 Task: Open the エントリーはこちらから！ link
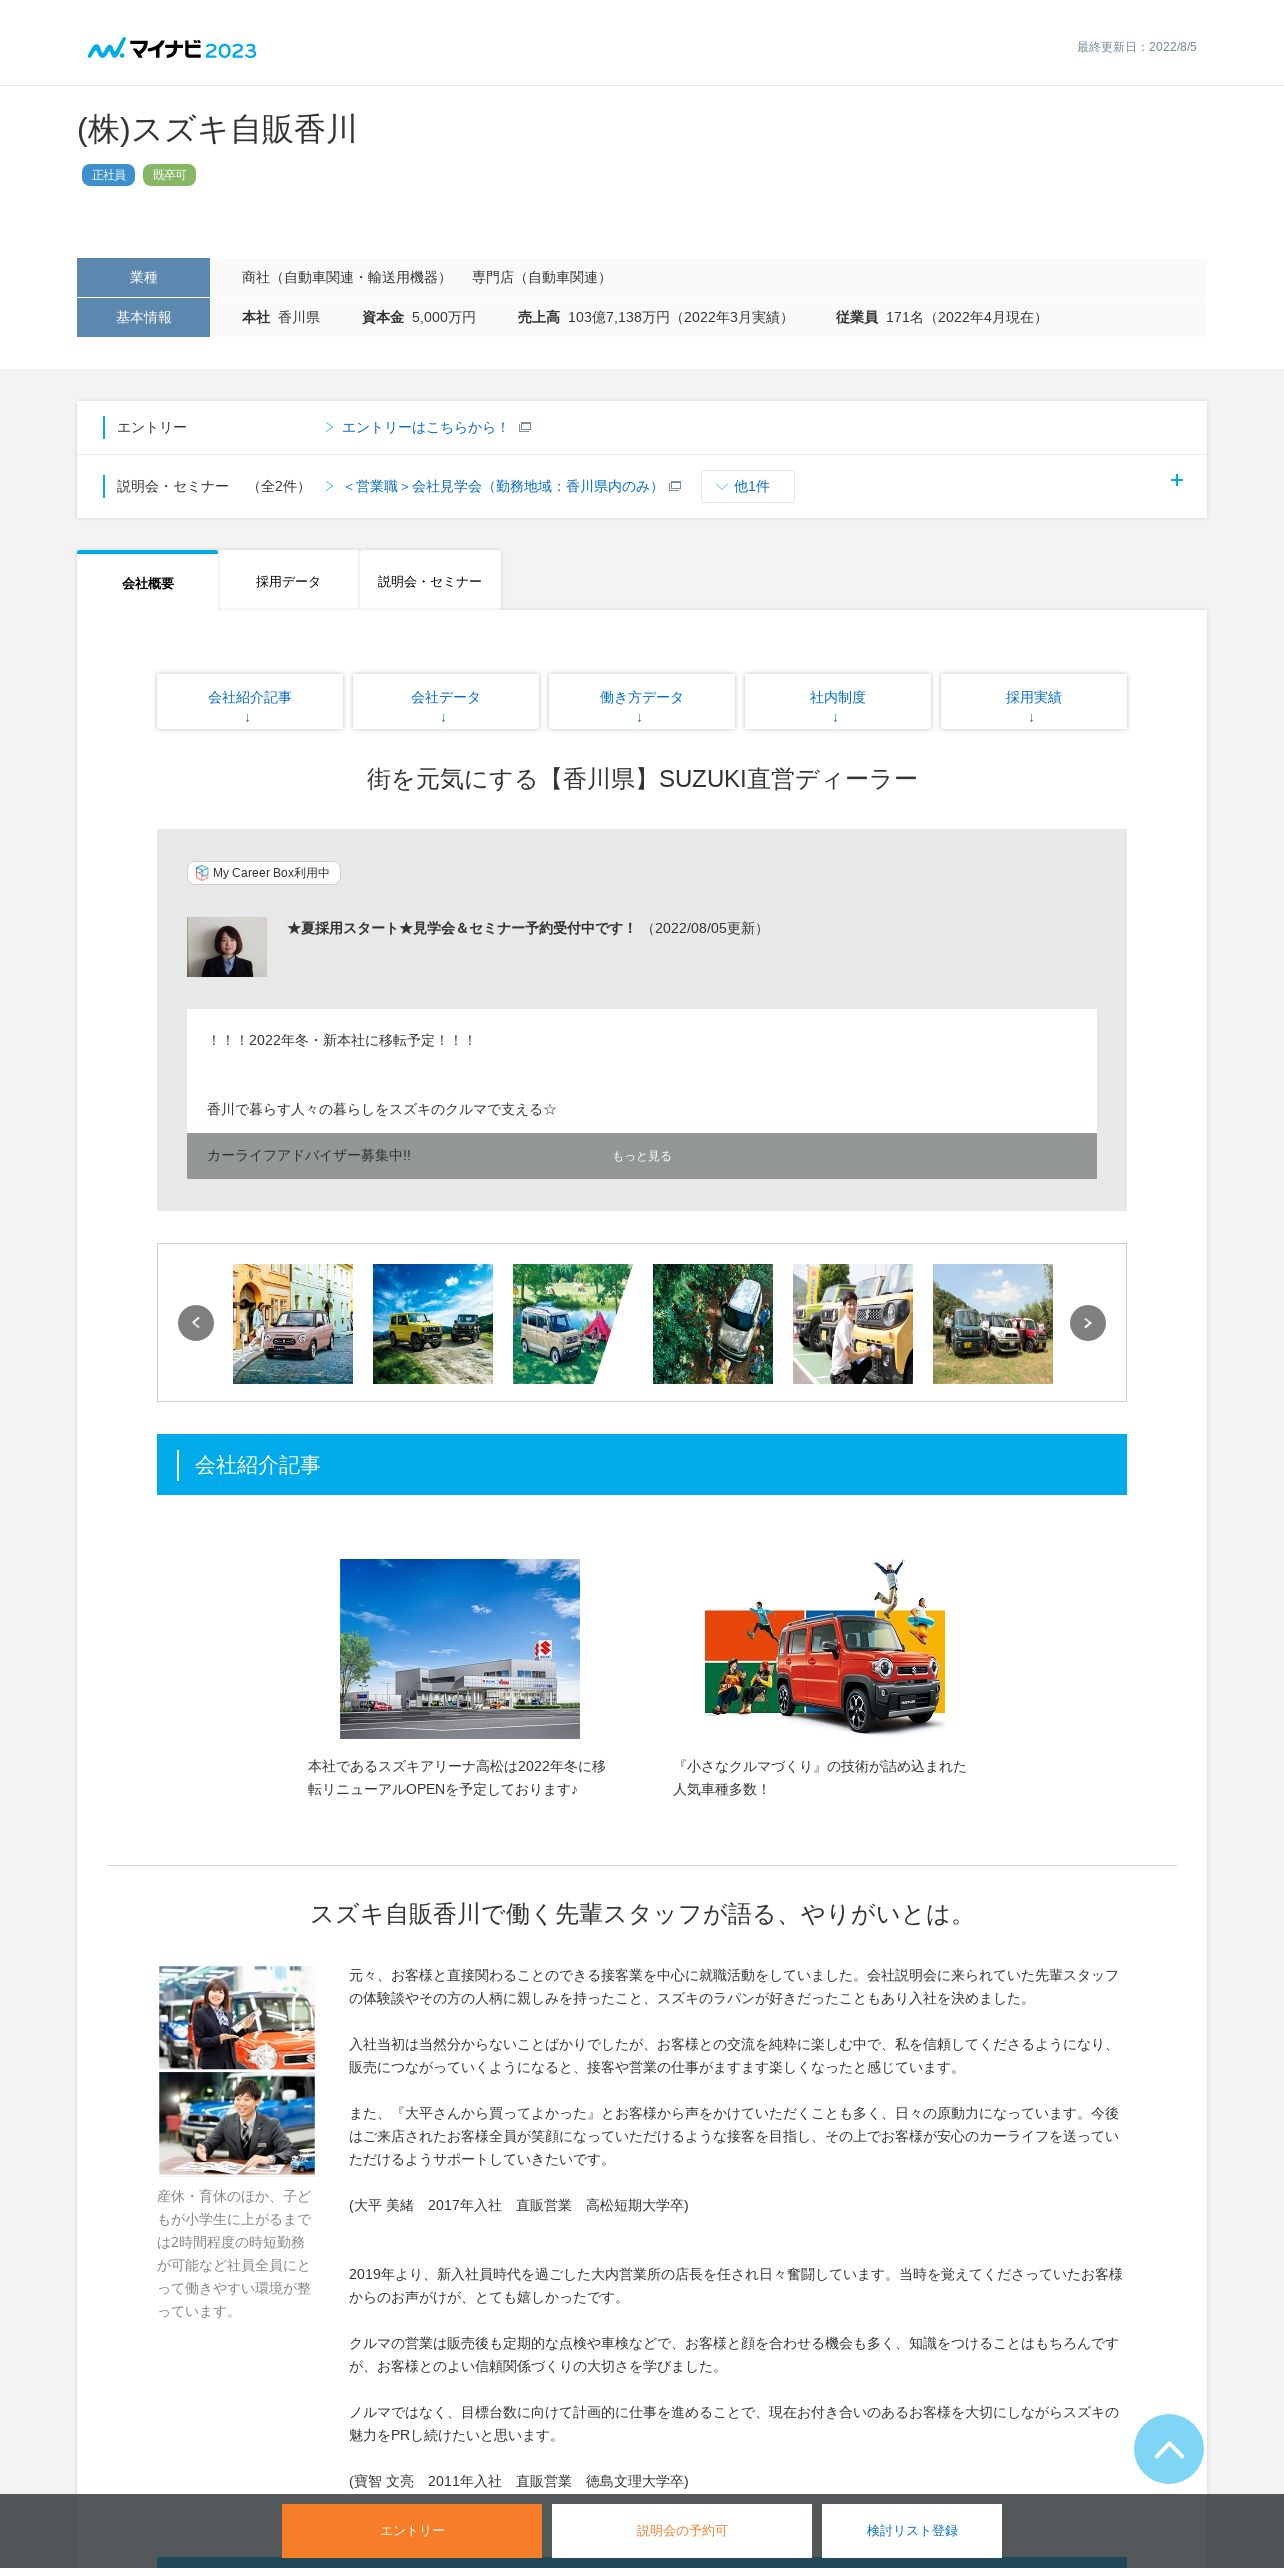click(424, 427)
